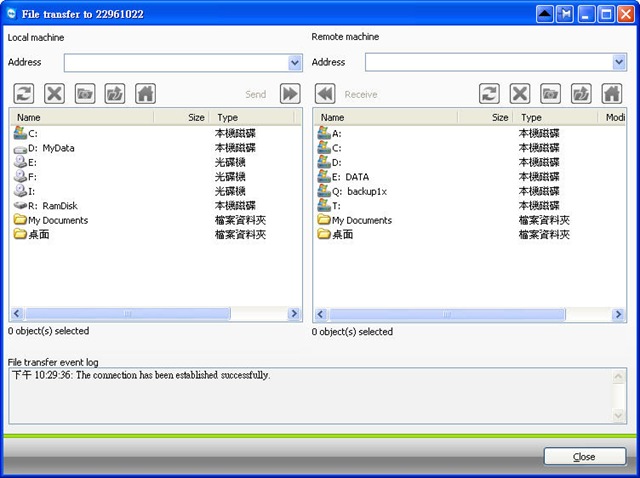
Task: Open the remote Address dropdown
Action: [619, 63]
